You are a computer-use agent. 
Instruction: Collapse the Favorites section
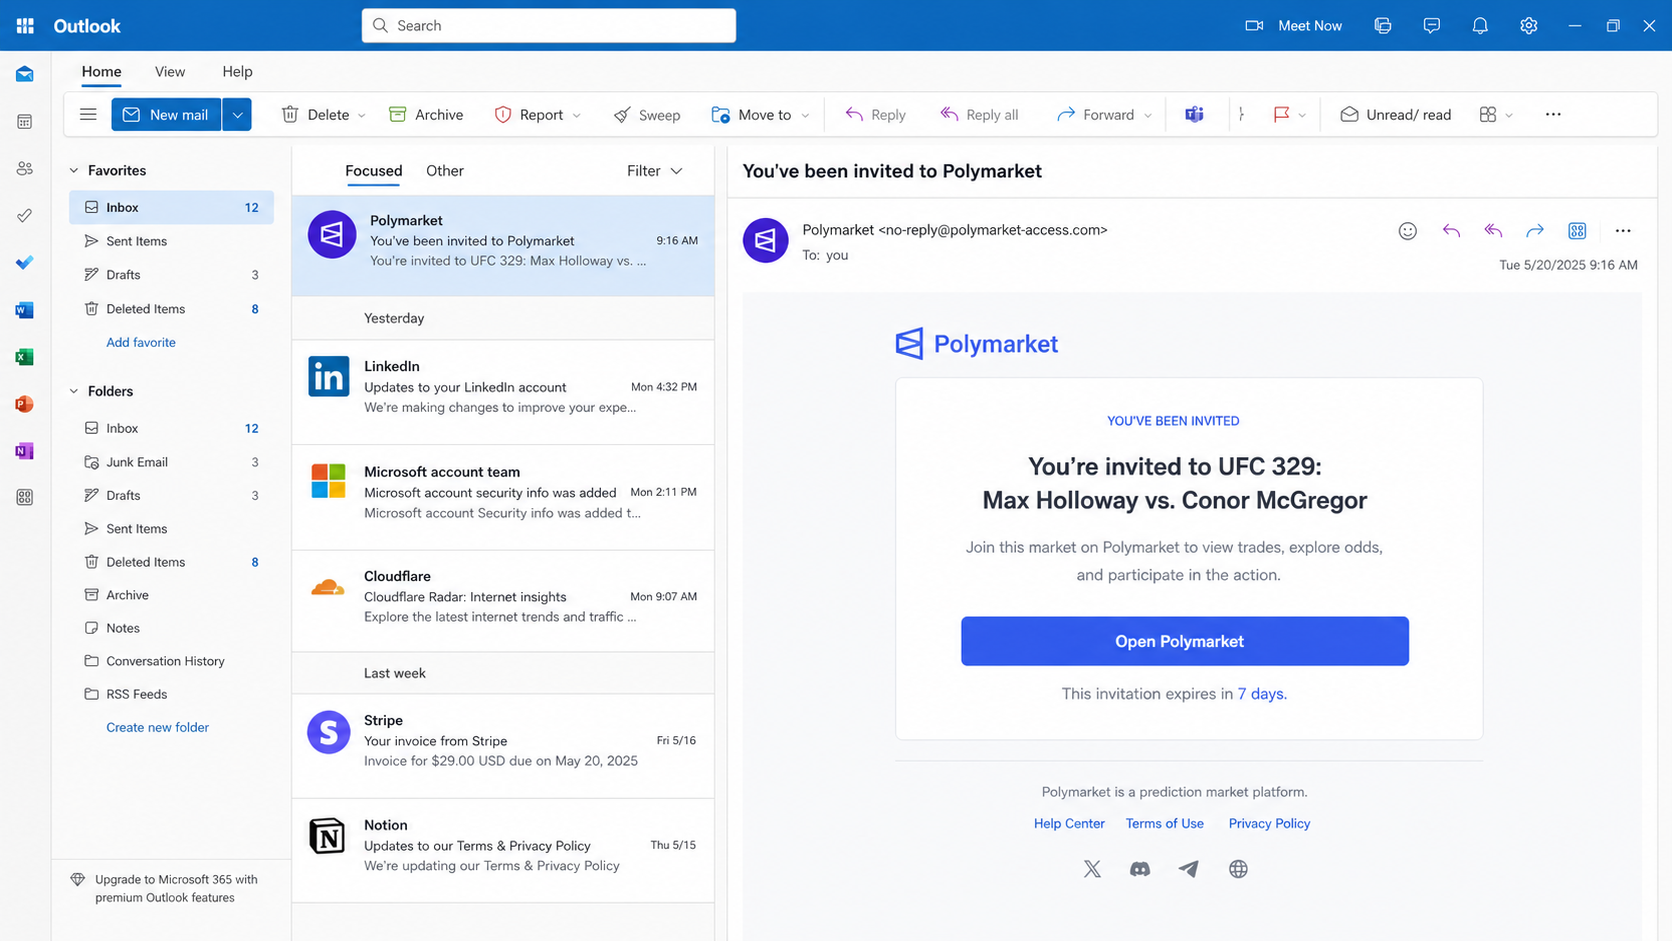[x=74, y=171]
